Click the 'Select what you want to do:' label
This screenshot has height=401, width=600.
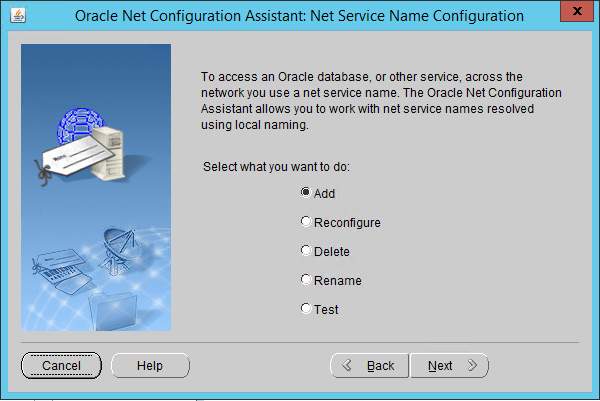(x=276, y=167)
